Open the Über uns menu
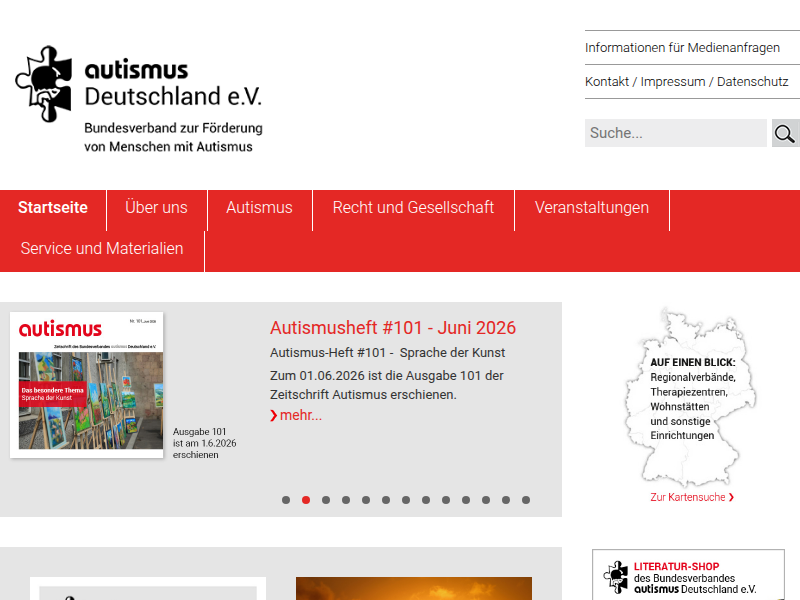Image resolution: width=800 pixels, height=600 pixels. [156, 208]
